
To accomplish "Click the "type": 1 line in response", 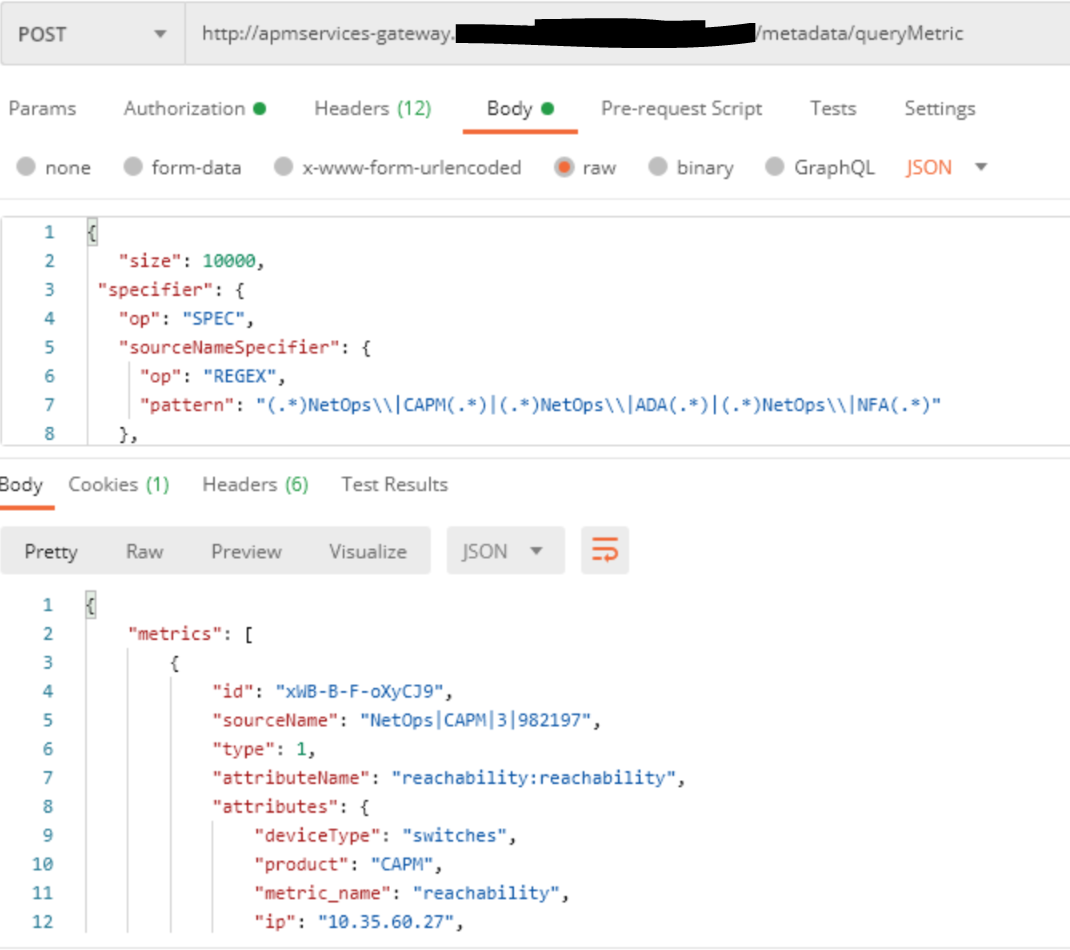I will (x=263, y=749).
